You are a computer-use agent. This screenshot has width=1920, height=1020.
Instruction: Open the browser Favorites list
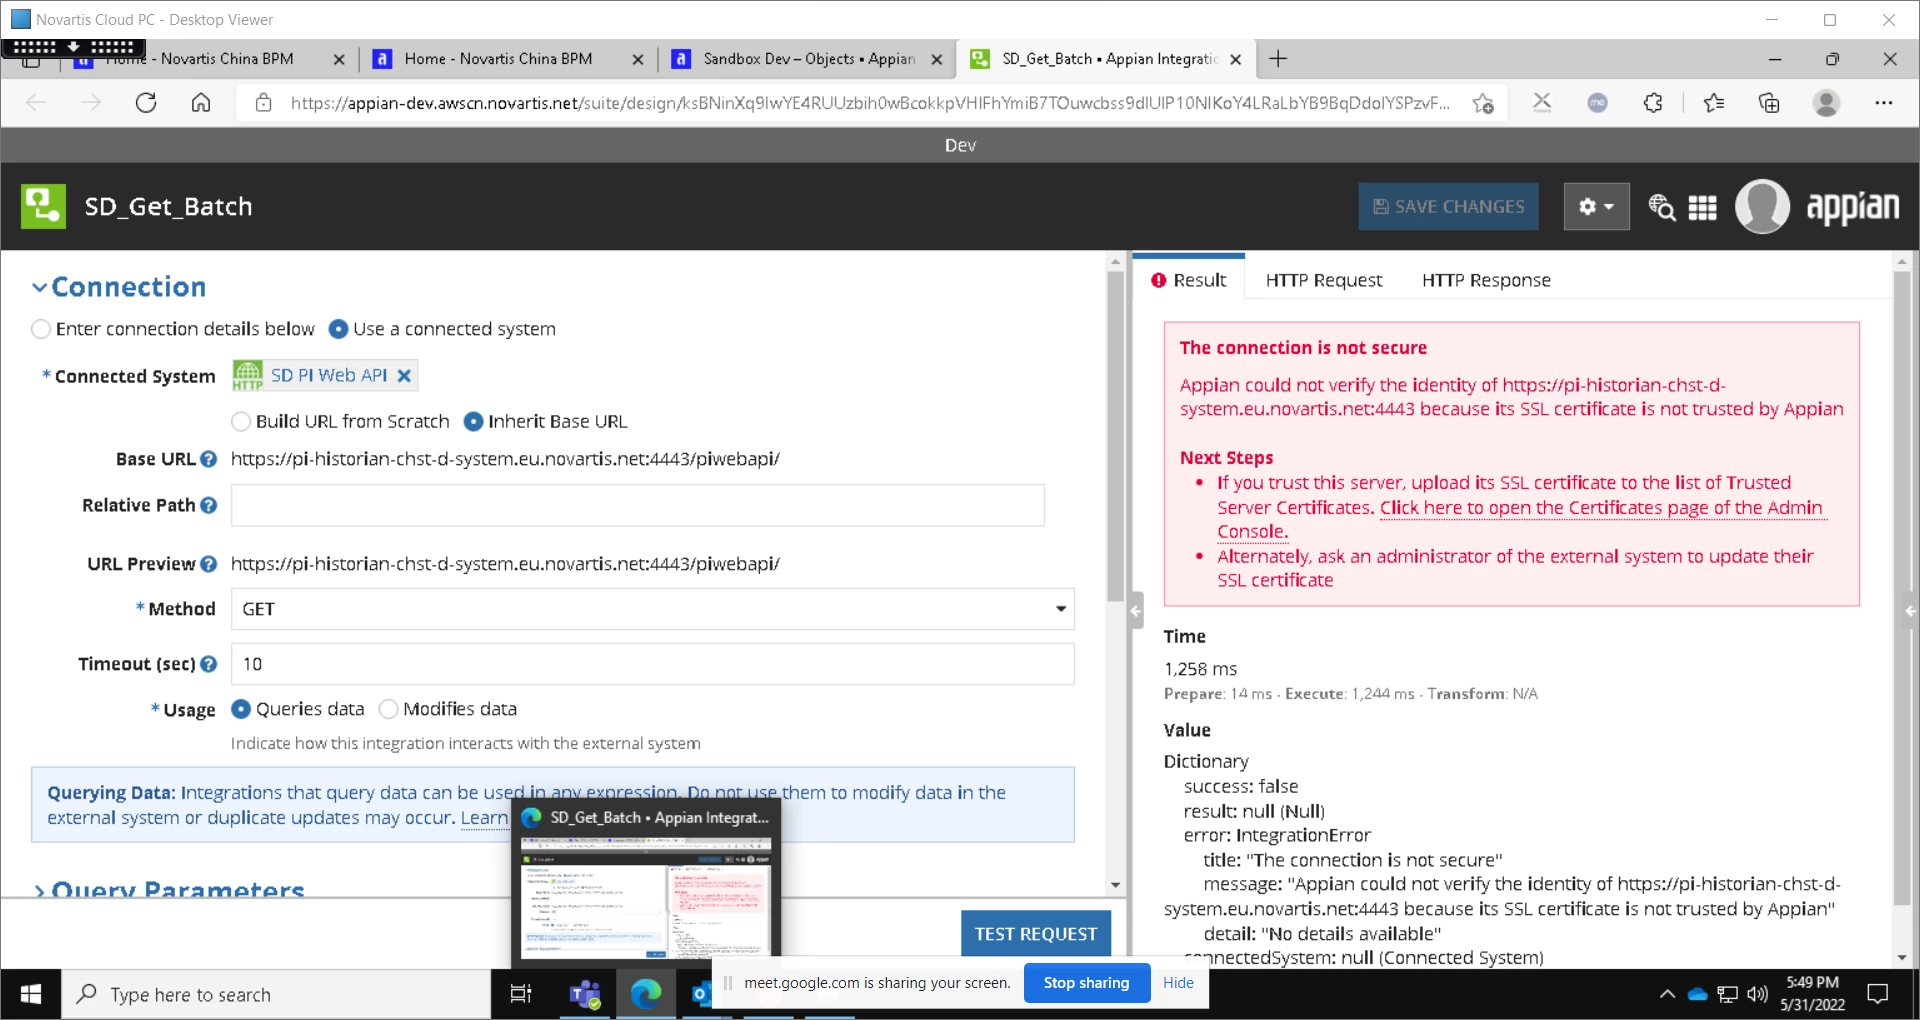(x=1714, y=102)
